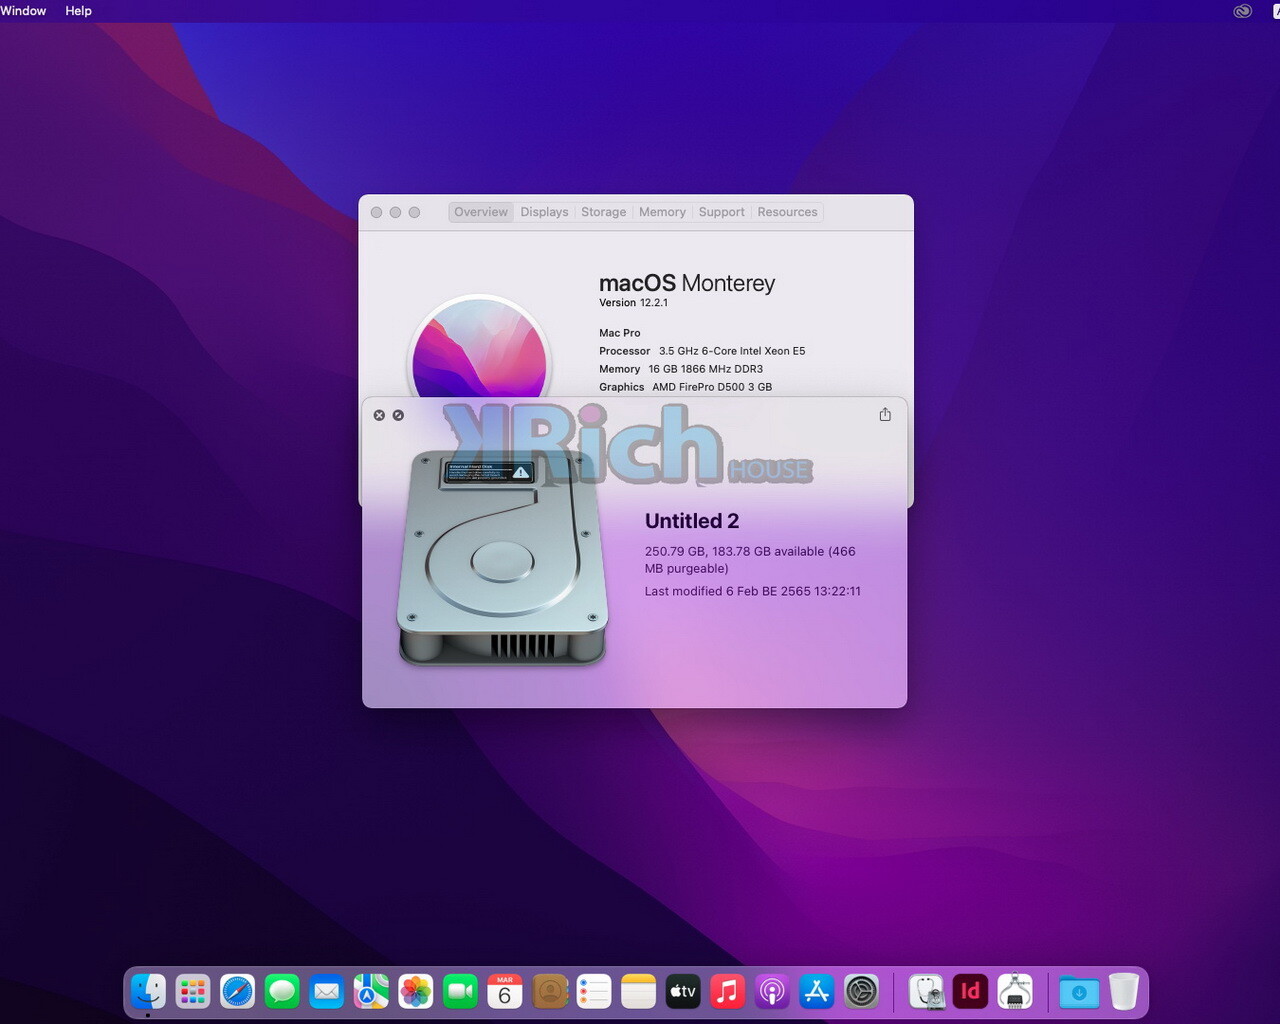The width and height of the screenshot is (1280, 1024).
Task: Close the Quick Look preview panel
Action: tap(379, 415)
